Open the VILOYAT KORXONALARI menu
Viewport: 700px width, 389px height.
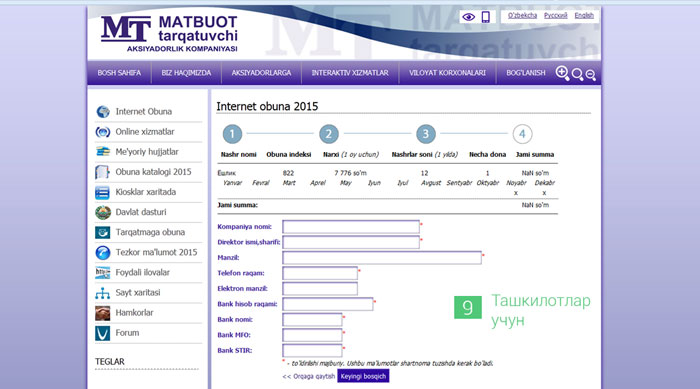(447, 73)
